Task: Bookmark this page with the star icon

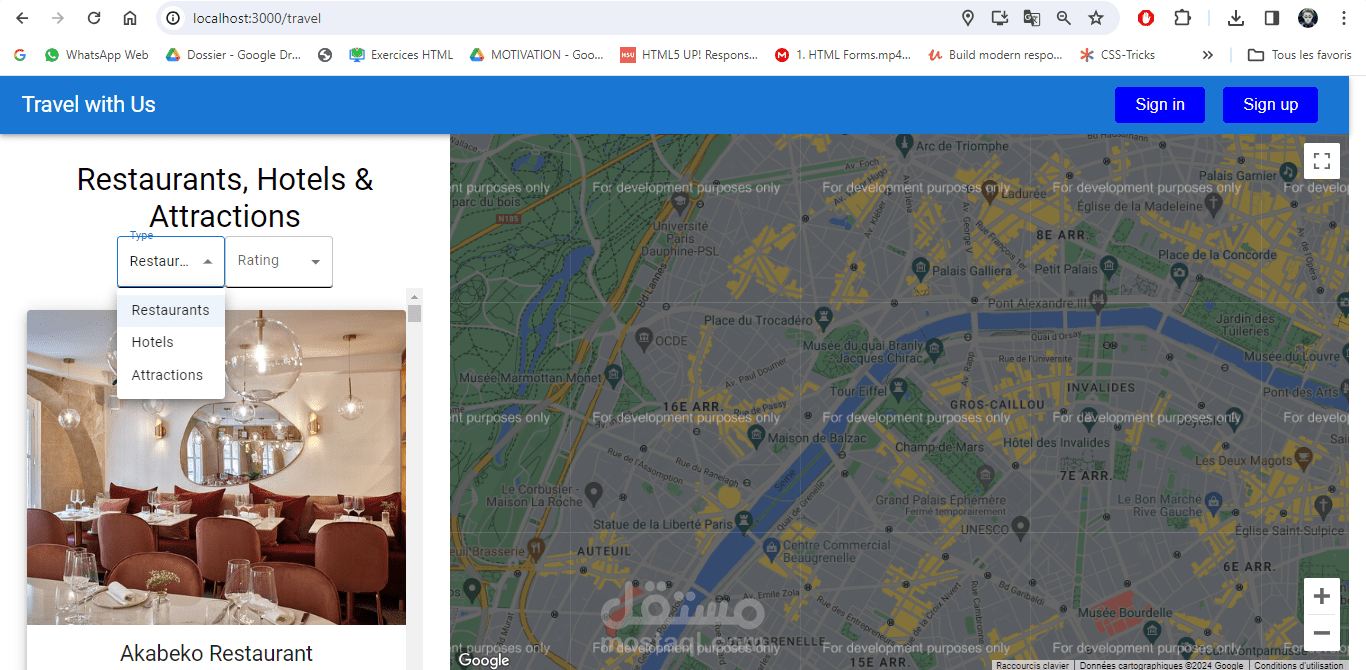Action: click(x=1096, y=18)
